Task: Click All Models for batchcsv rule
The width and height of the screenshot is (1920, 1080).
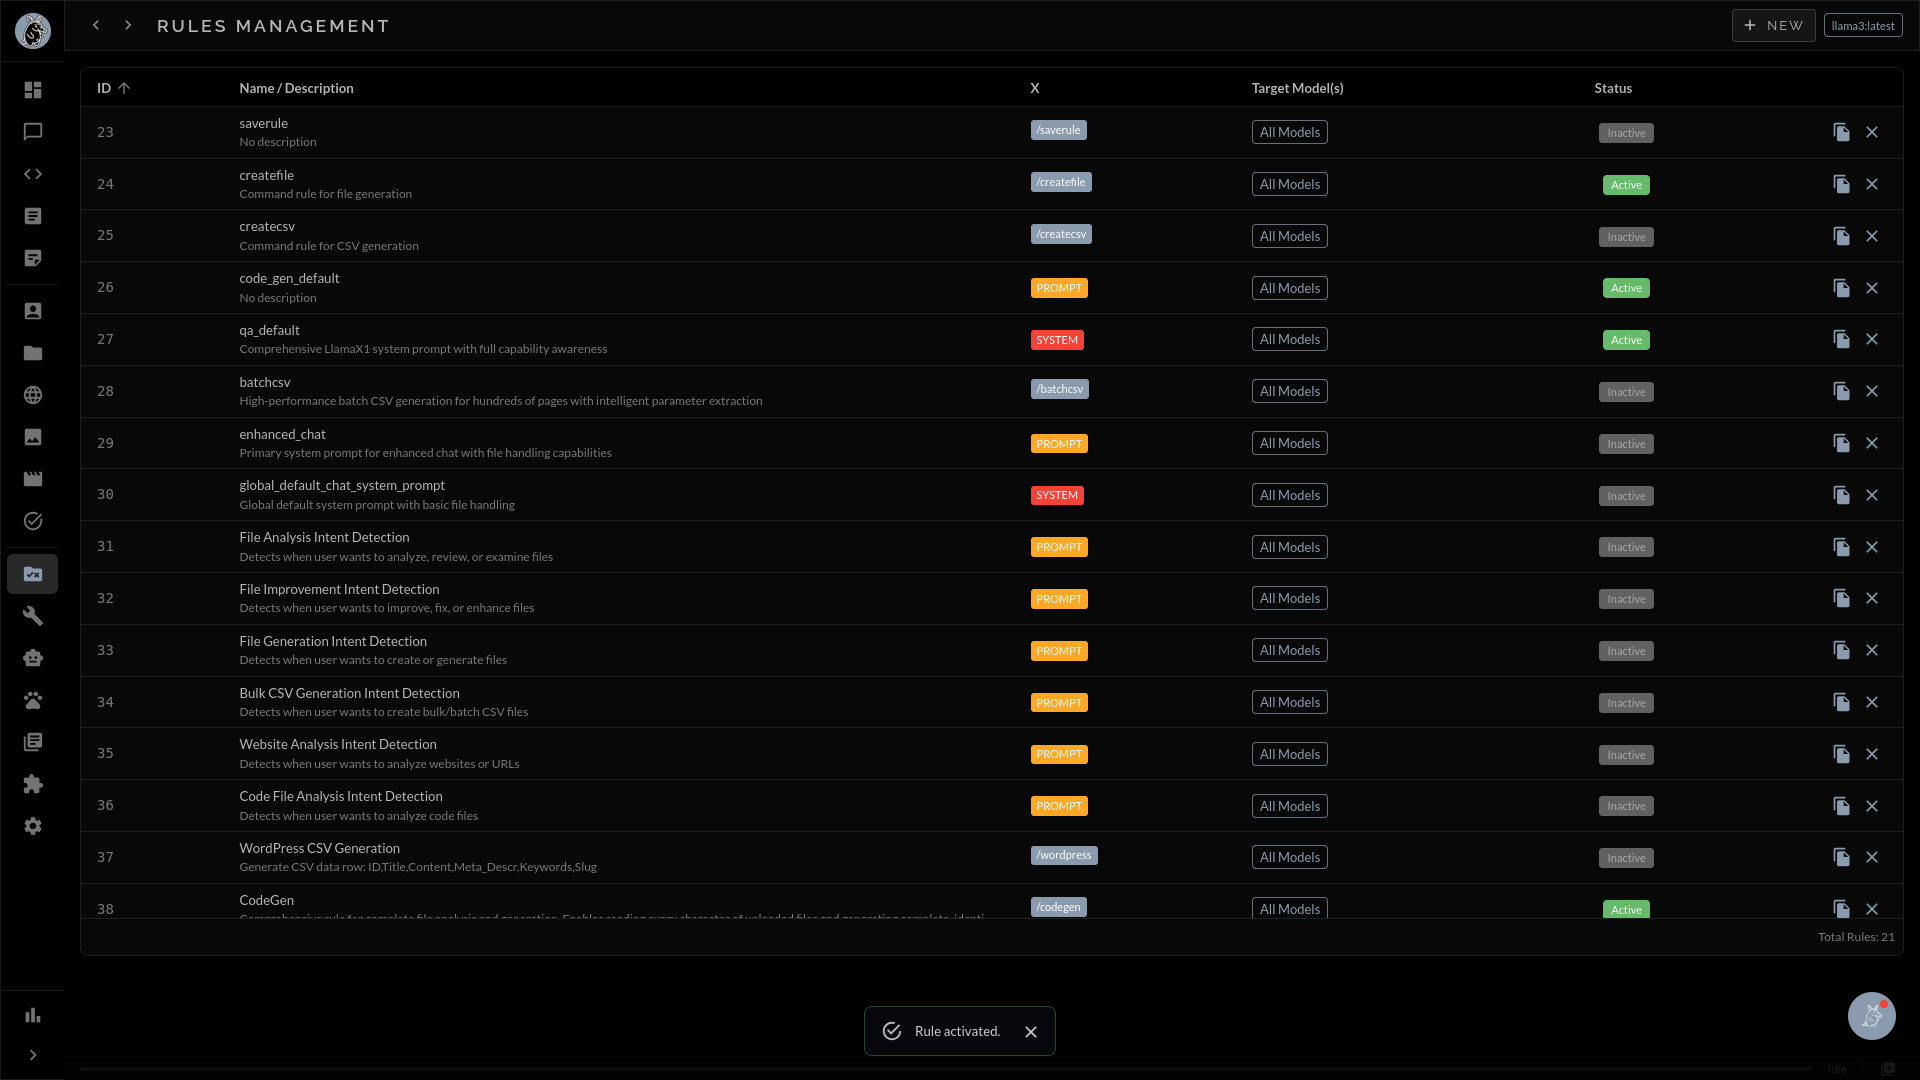Action: [1289, 391]
